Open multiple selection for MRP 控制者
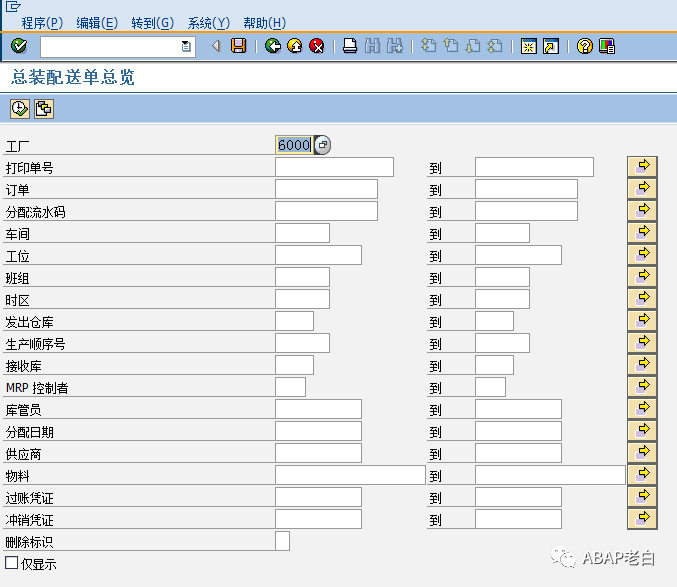This screenshot has width=677, height=587. click(x=642, y=386)
